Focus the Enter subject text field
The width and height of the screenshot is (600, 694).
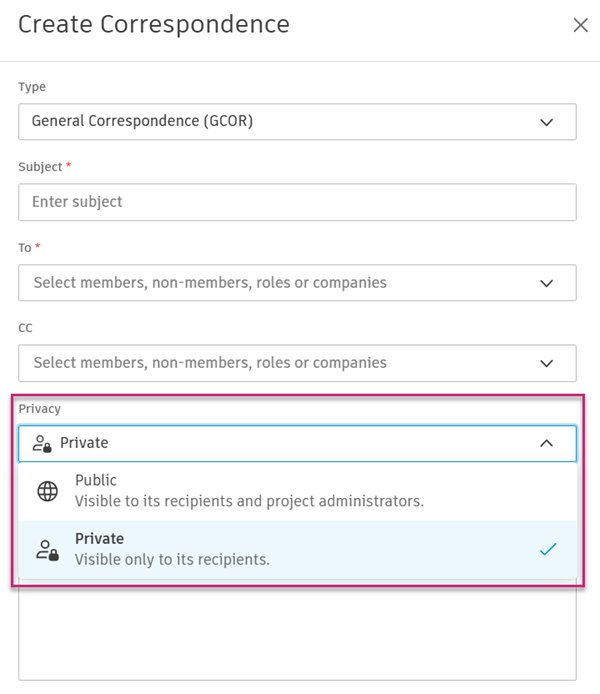click(x=297, y=202)
